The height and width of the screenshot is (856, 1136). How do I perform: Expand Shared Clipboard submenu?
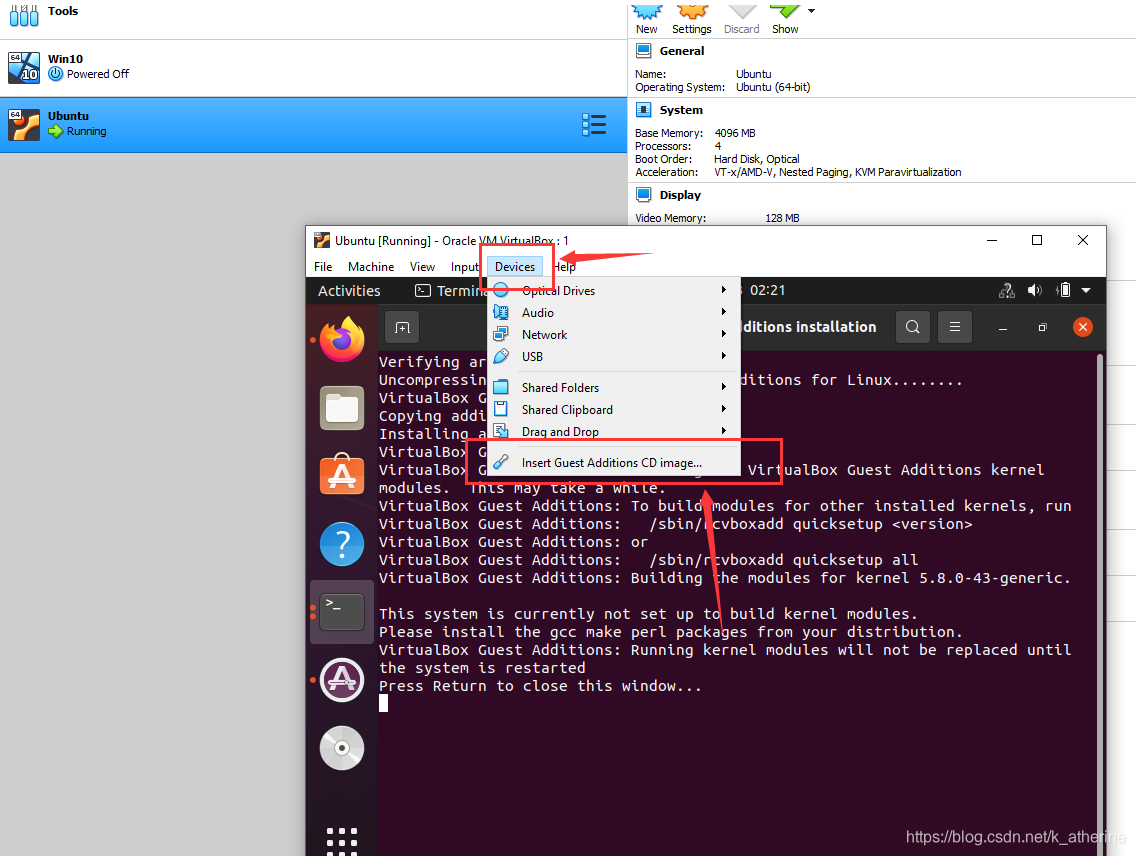coord(614,409)
